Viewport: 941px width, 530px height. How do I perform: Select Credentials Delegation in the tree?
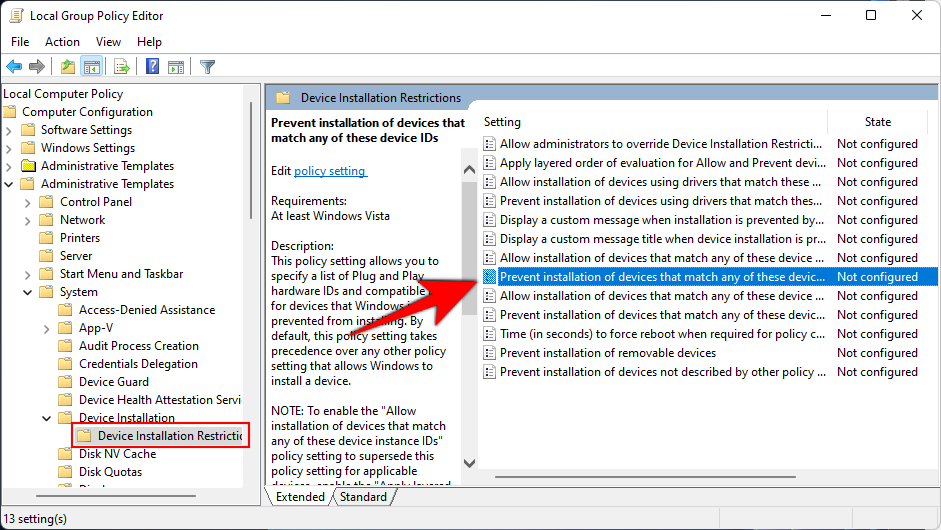tap(138, 364)
